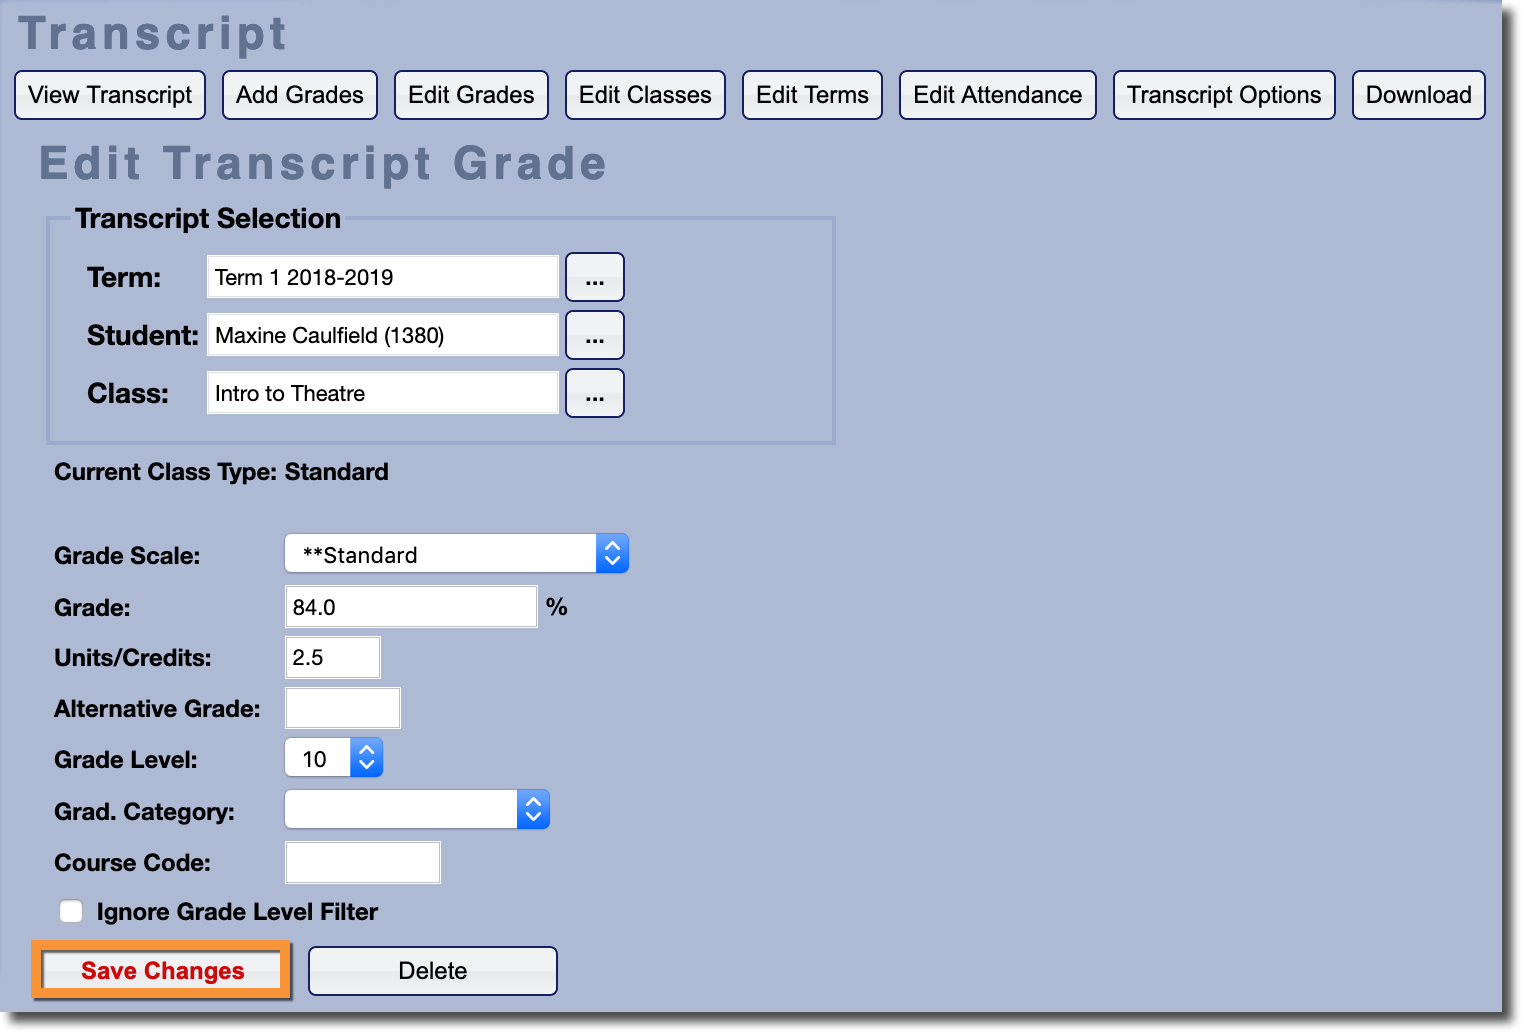Enable Ignore Grade Level Filter checkbox
Image resolution: width=1522 pixels, height=1032 pixels.
71,911
